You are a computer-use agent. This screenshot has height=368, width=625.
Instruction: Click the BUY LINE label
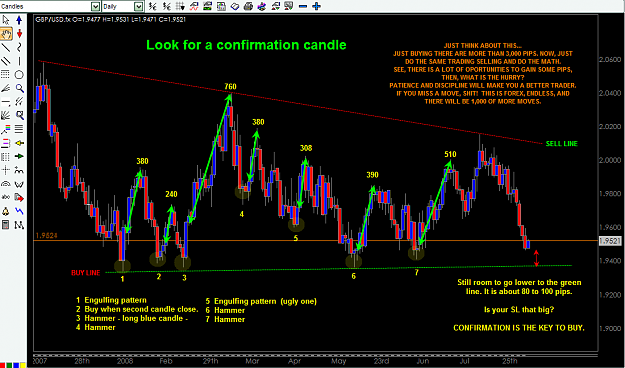tap(85, 273)
